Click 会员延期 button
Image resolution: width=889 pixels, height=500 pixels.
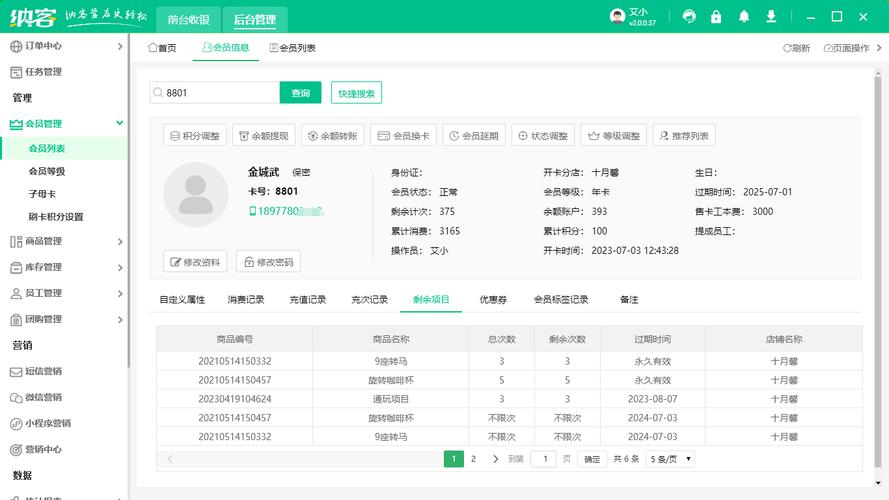point(474,136)
